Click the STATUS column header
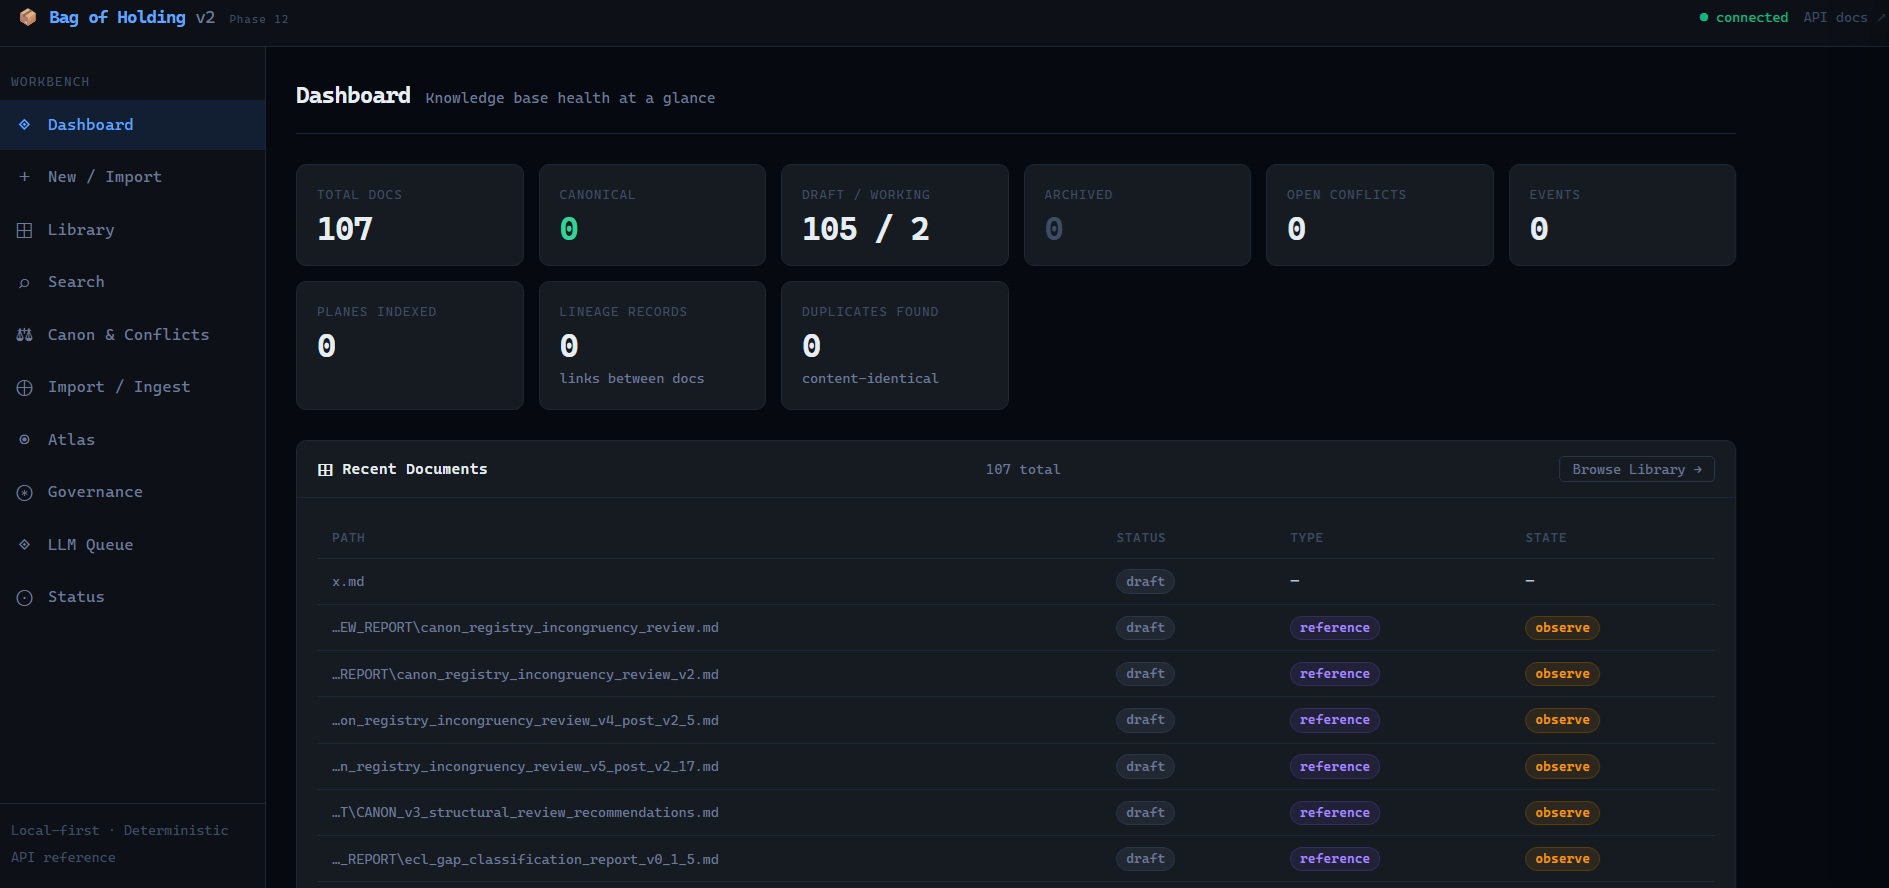 [1141, 538]
